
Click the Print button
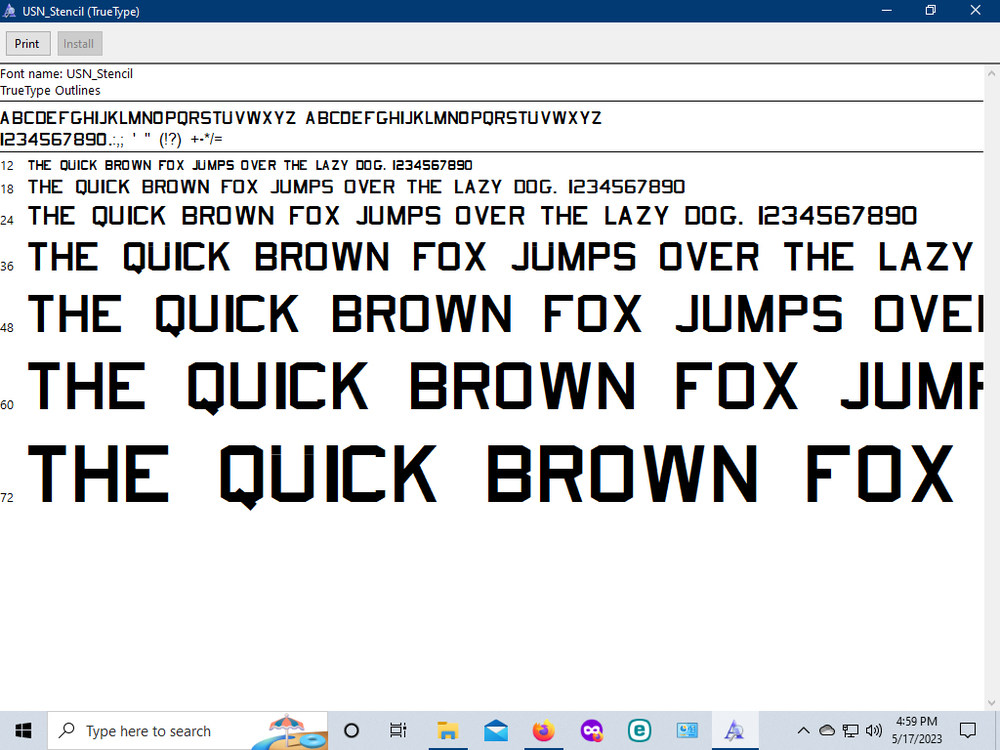pyautogui.click(x=27, y=44)
